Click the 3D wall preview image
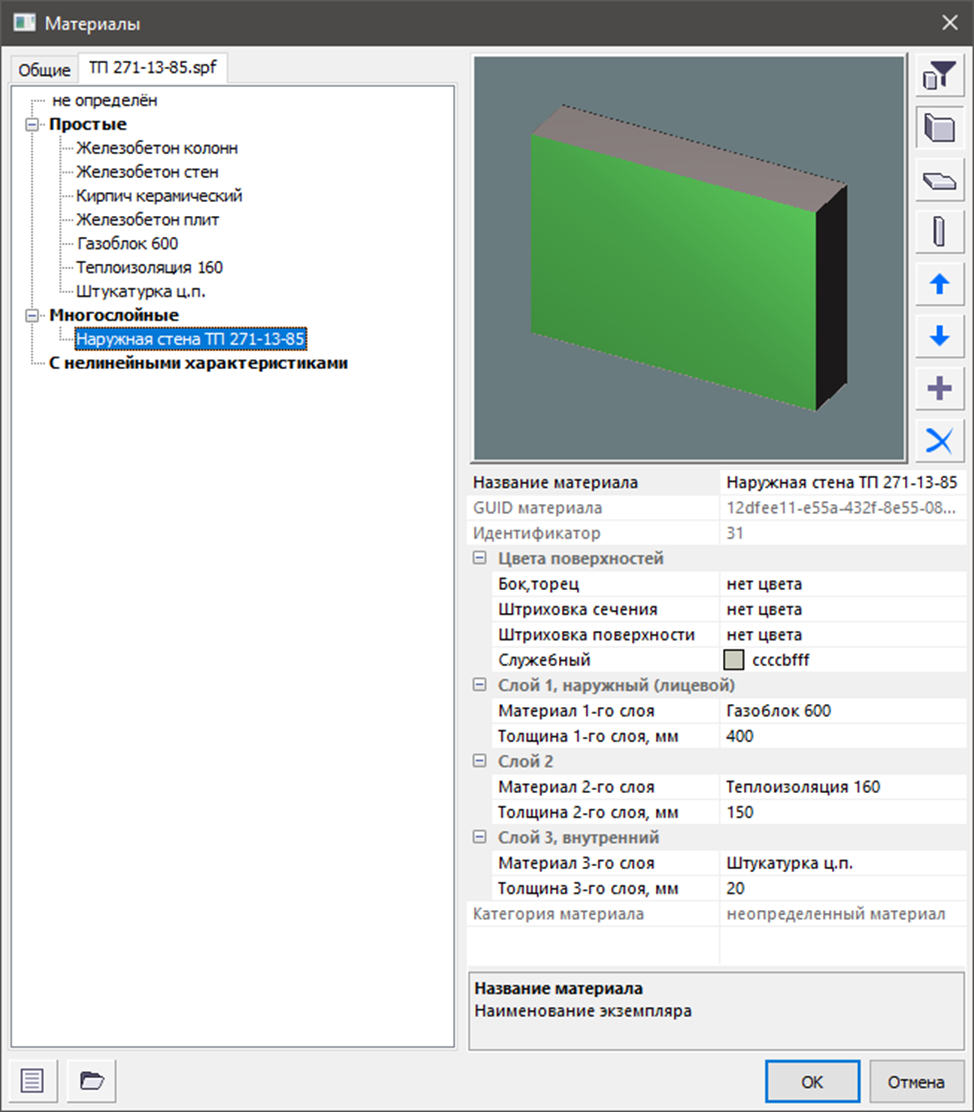Viewport: 974px width, 1112px height. click(690, 259)
